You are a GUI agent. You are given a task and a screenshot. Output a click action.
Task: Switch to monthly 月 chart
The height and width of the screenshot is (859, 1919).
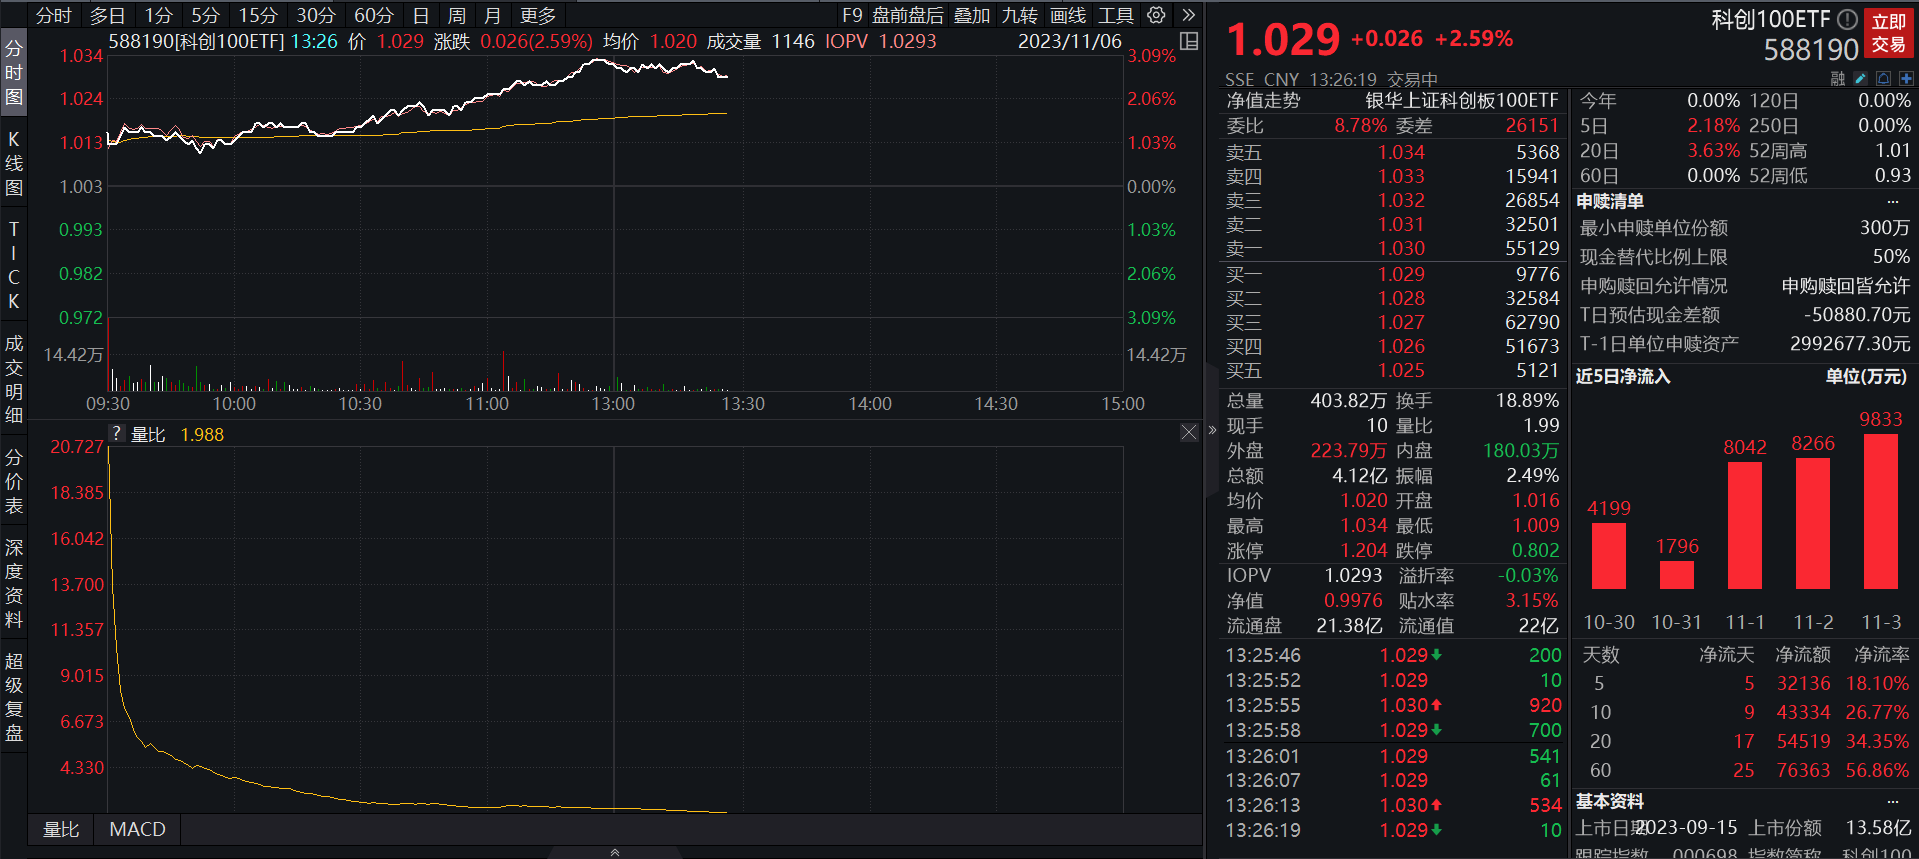click(x=492, y=15)
